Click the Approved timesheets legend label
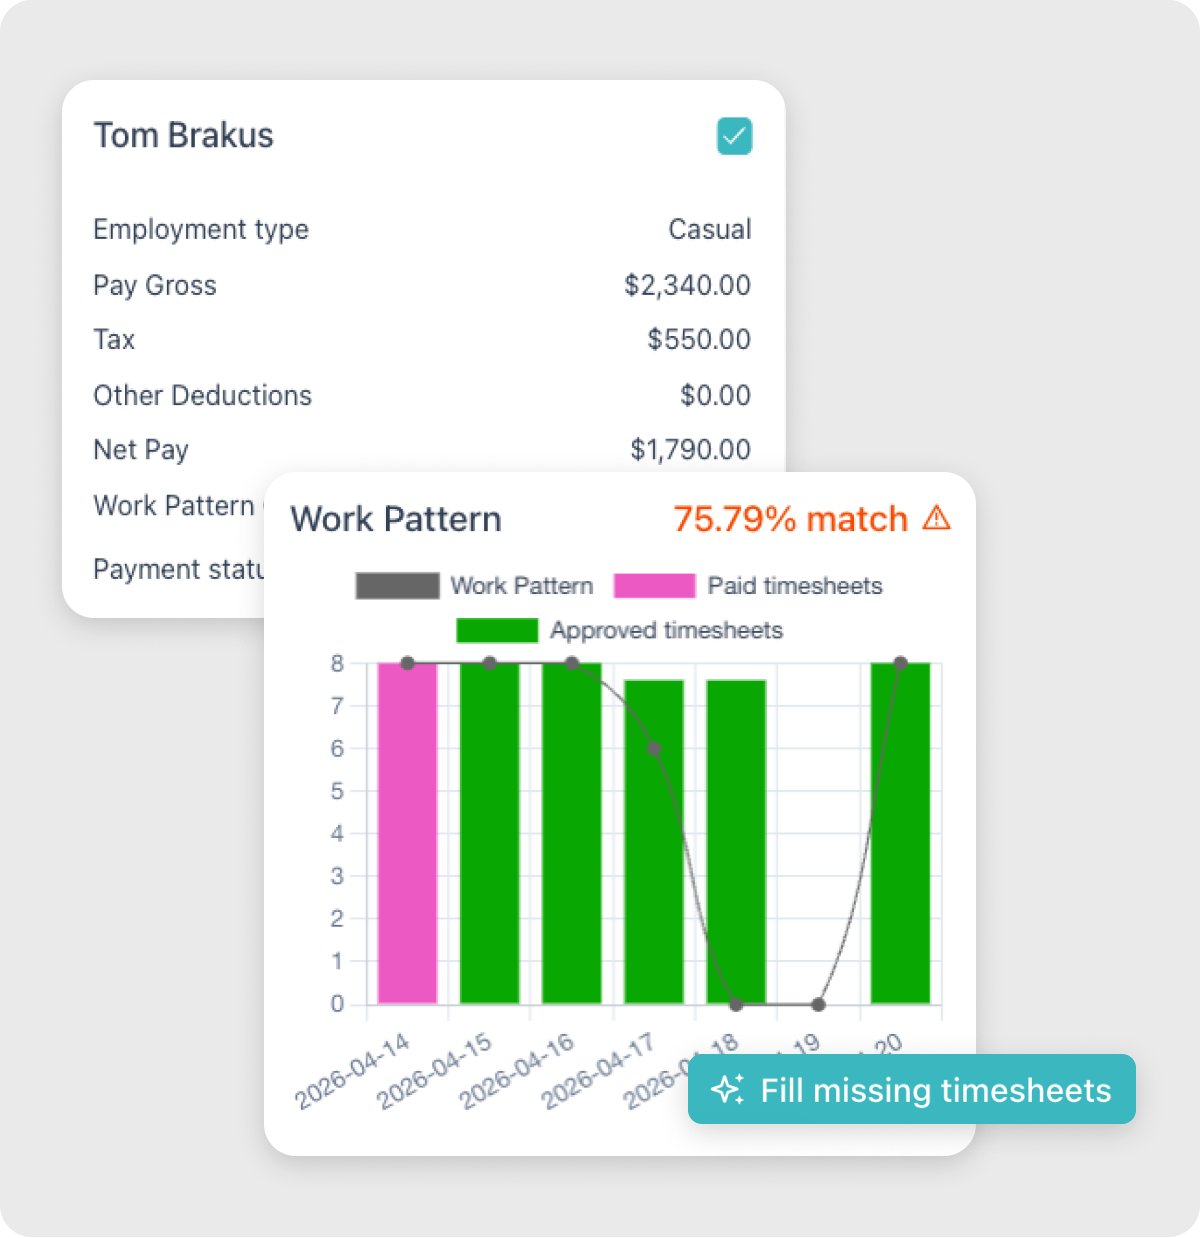 coord(666,630)
